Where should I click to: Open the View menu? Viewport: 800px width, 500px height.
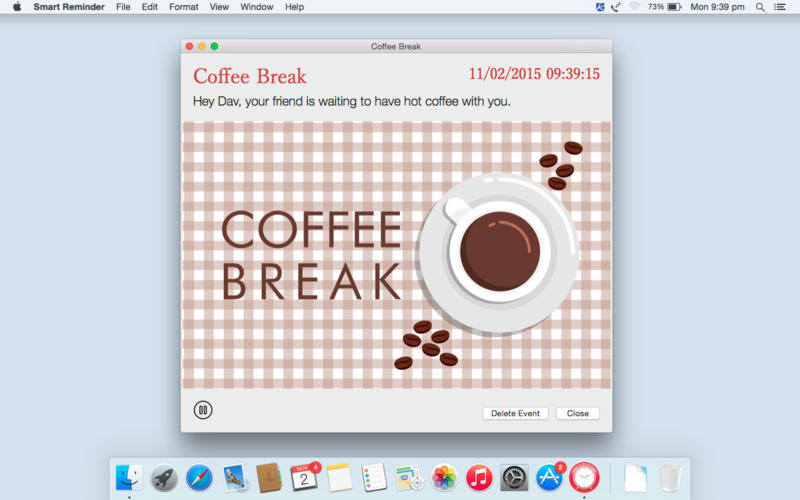tap(219, 7)
